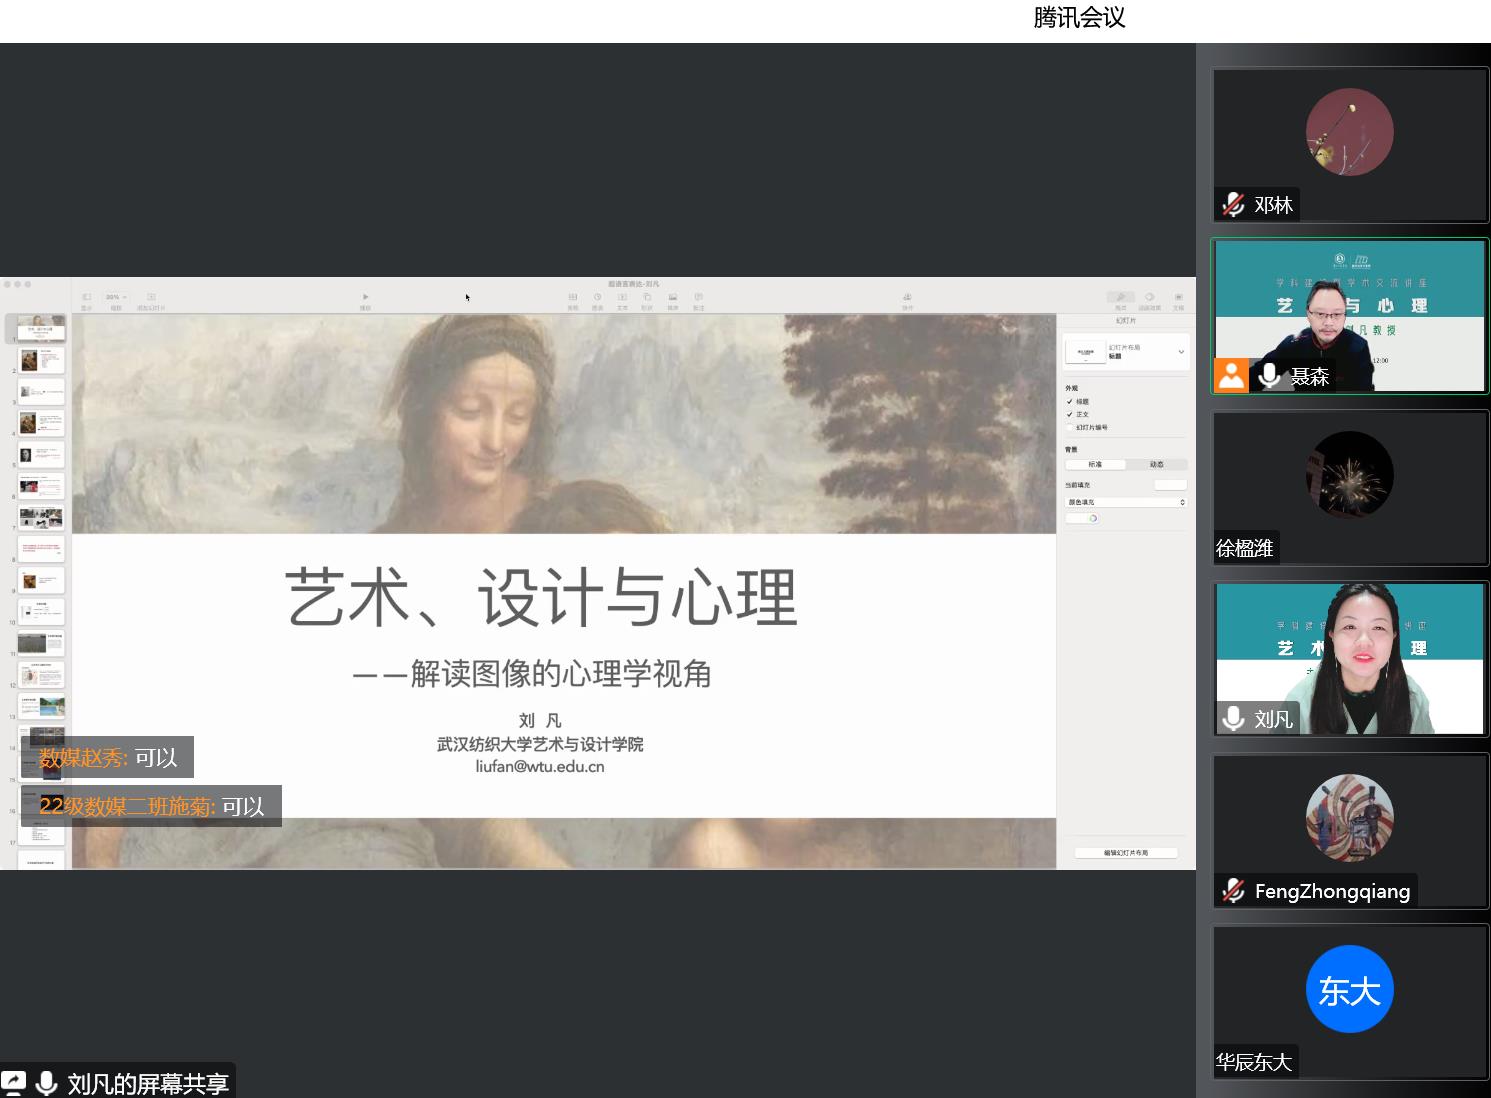The width and height of the screenshot is (1491, 1098).
Task: Select slide 3 thumbnail in navigator
Action: coord(41,391)
